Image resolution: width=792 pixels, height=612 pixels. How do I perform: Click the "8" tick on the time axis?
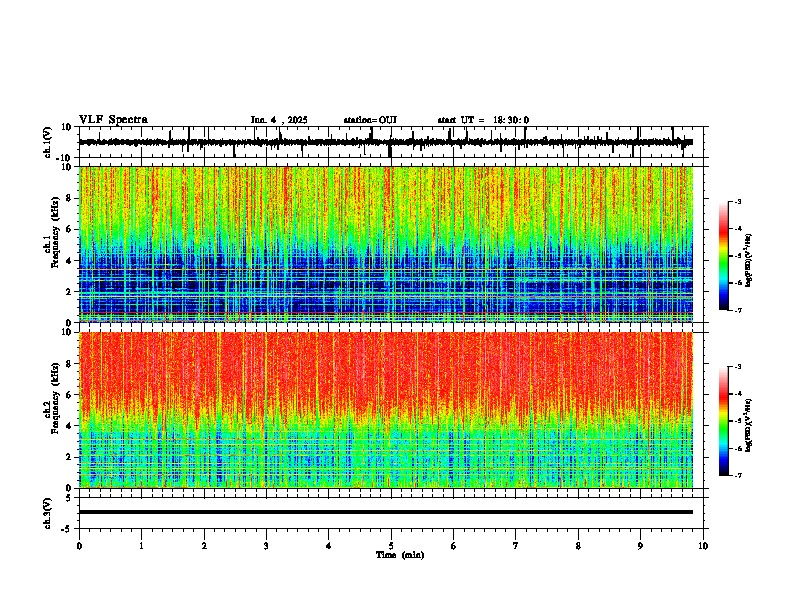tap(578, 546)
